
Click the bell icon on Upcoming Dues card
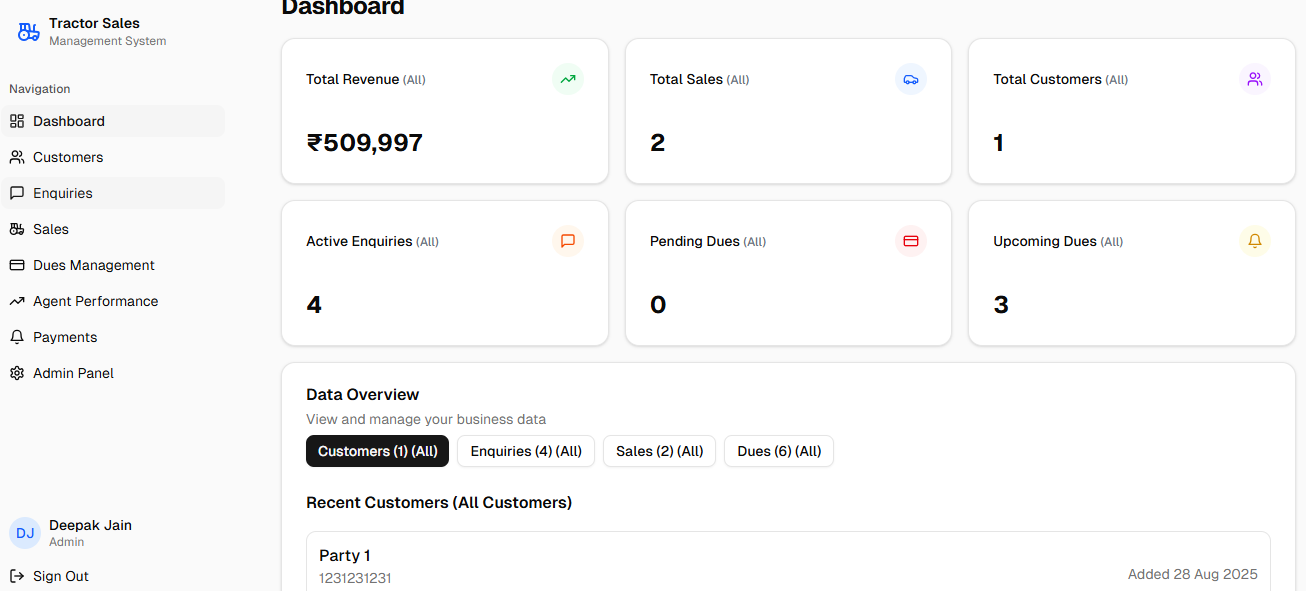[x=1254, y=241]
